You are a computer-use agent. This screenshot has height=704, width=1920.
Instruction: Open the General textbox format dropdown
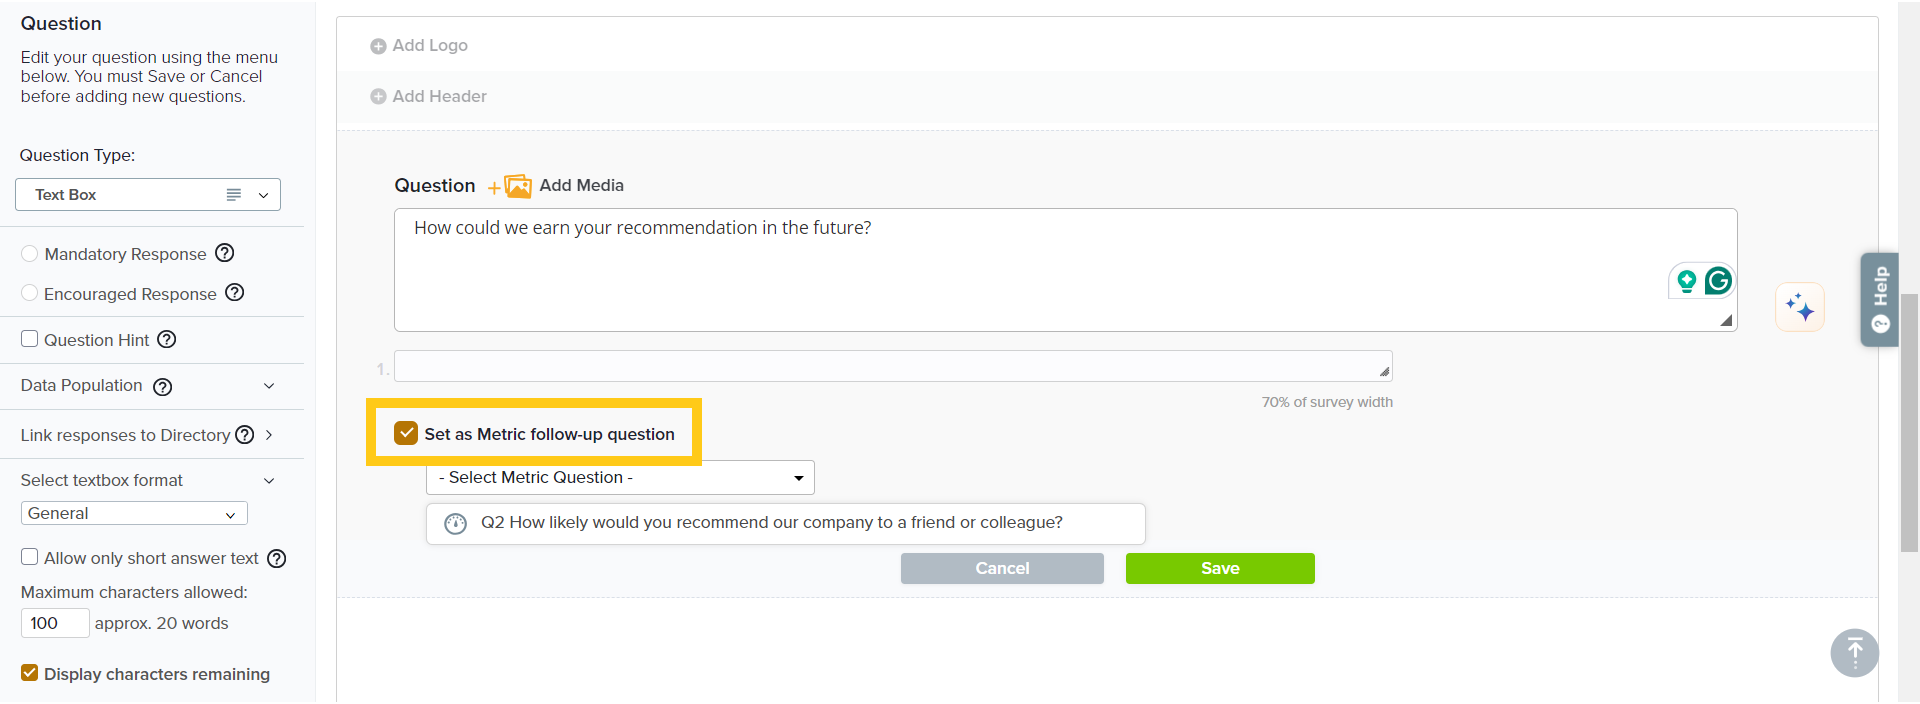click(x=134, y=514)
